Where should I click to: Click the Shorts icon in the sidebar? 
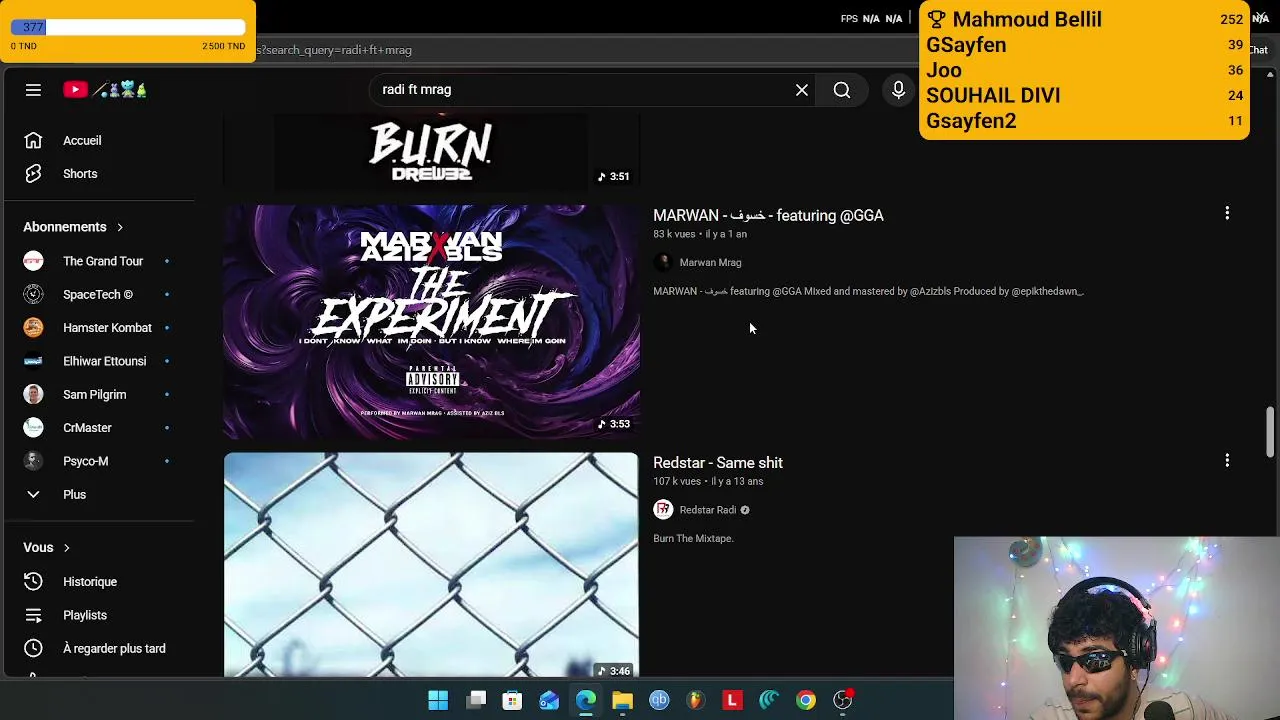pos(33,174)
